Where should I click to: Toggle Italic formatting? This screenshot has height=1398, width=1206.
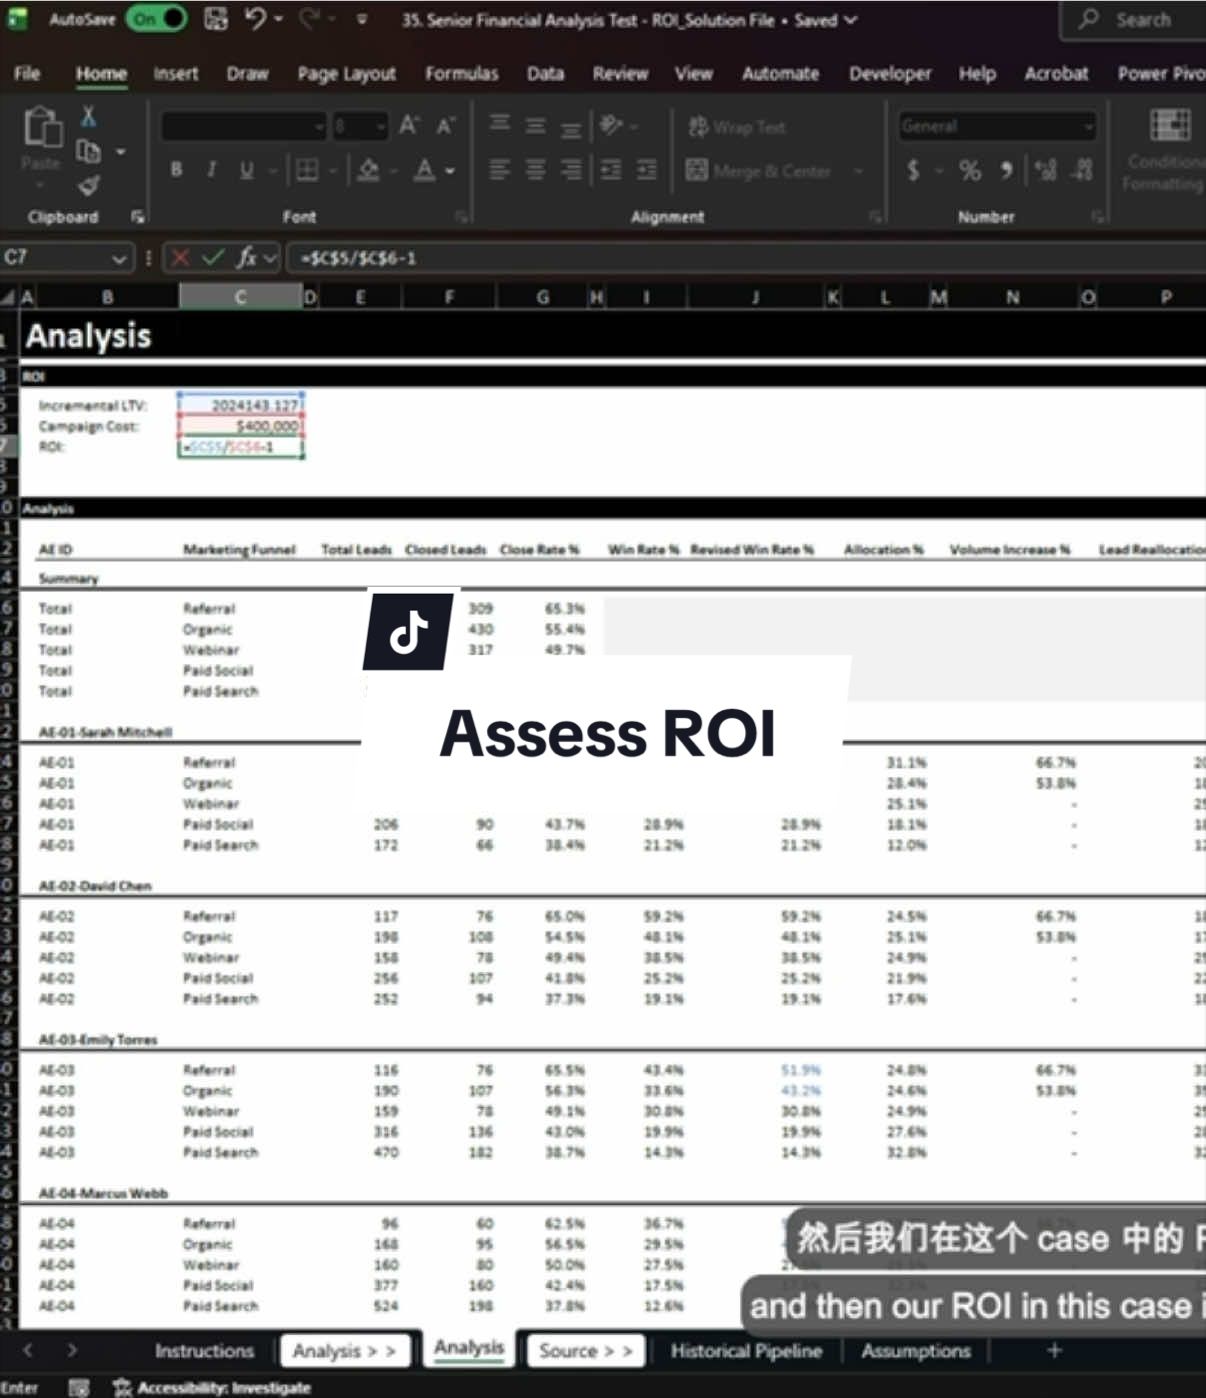click(x=211, y=170)
